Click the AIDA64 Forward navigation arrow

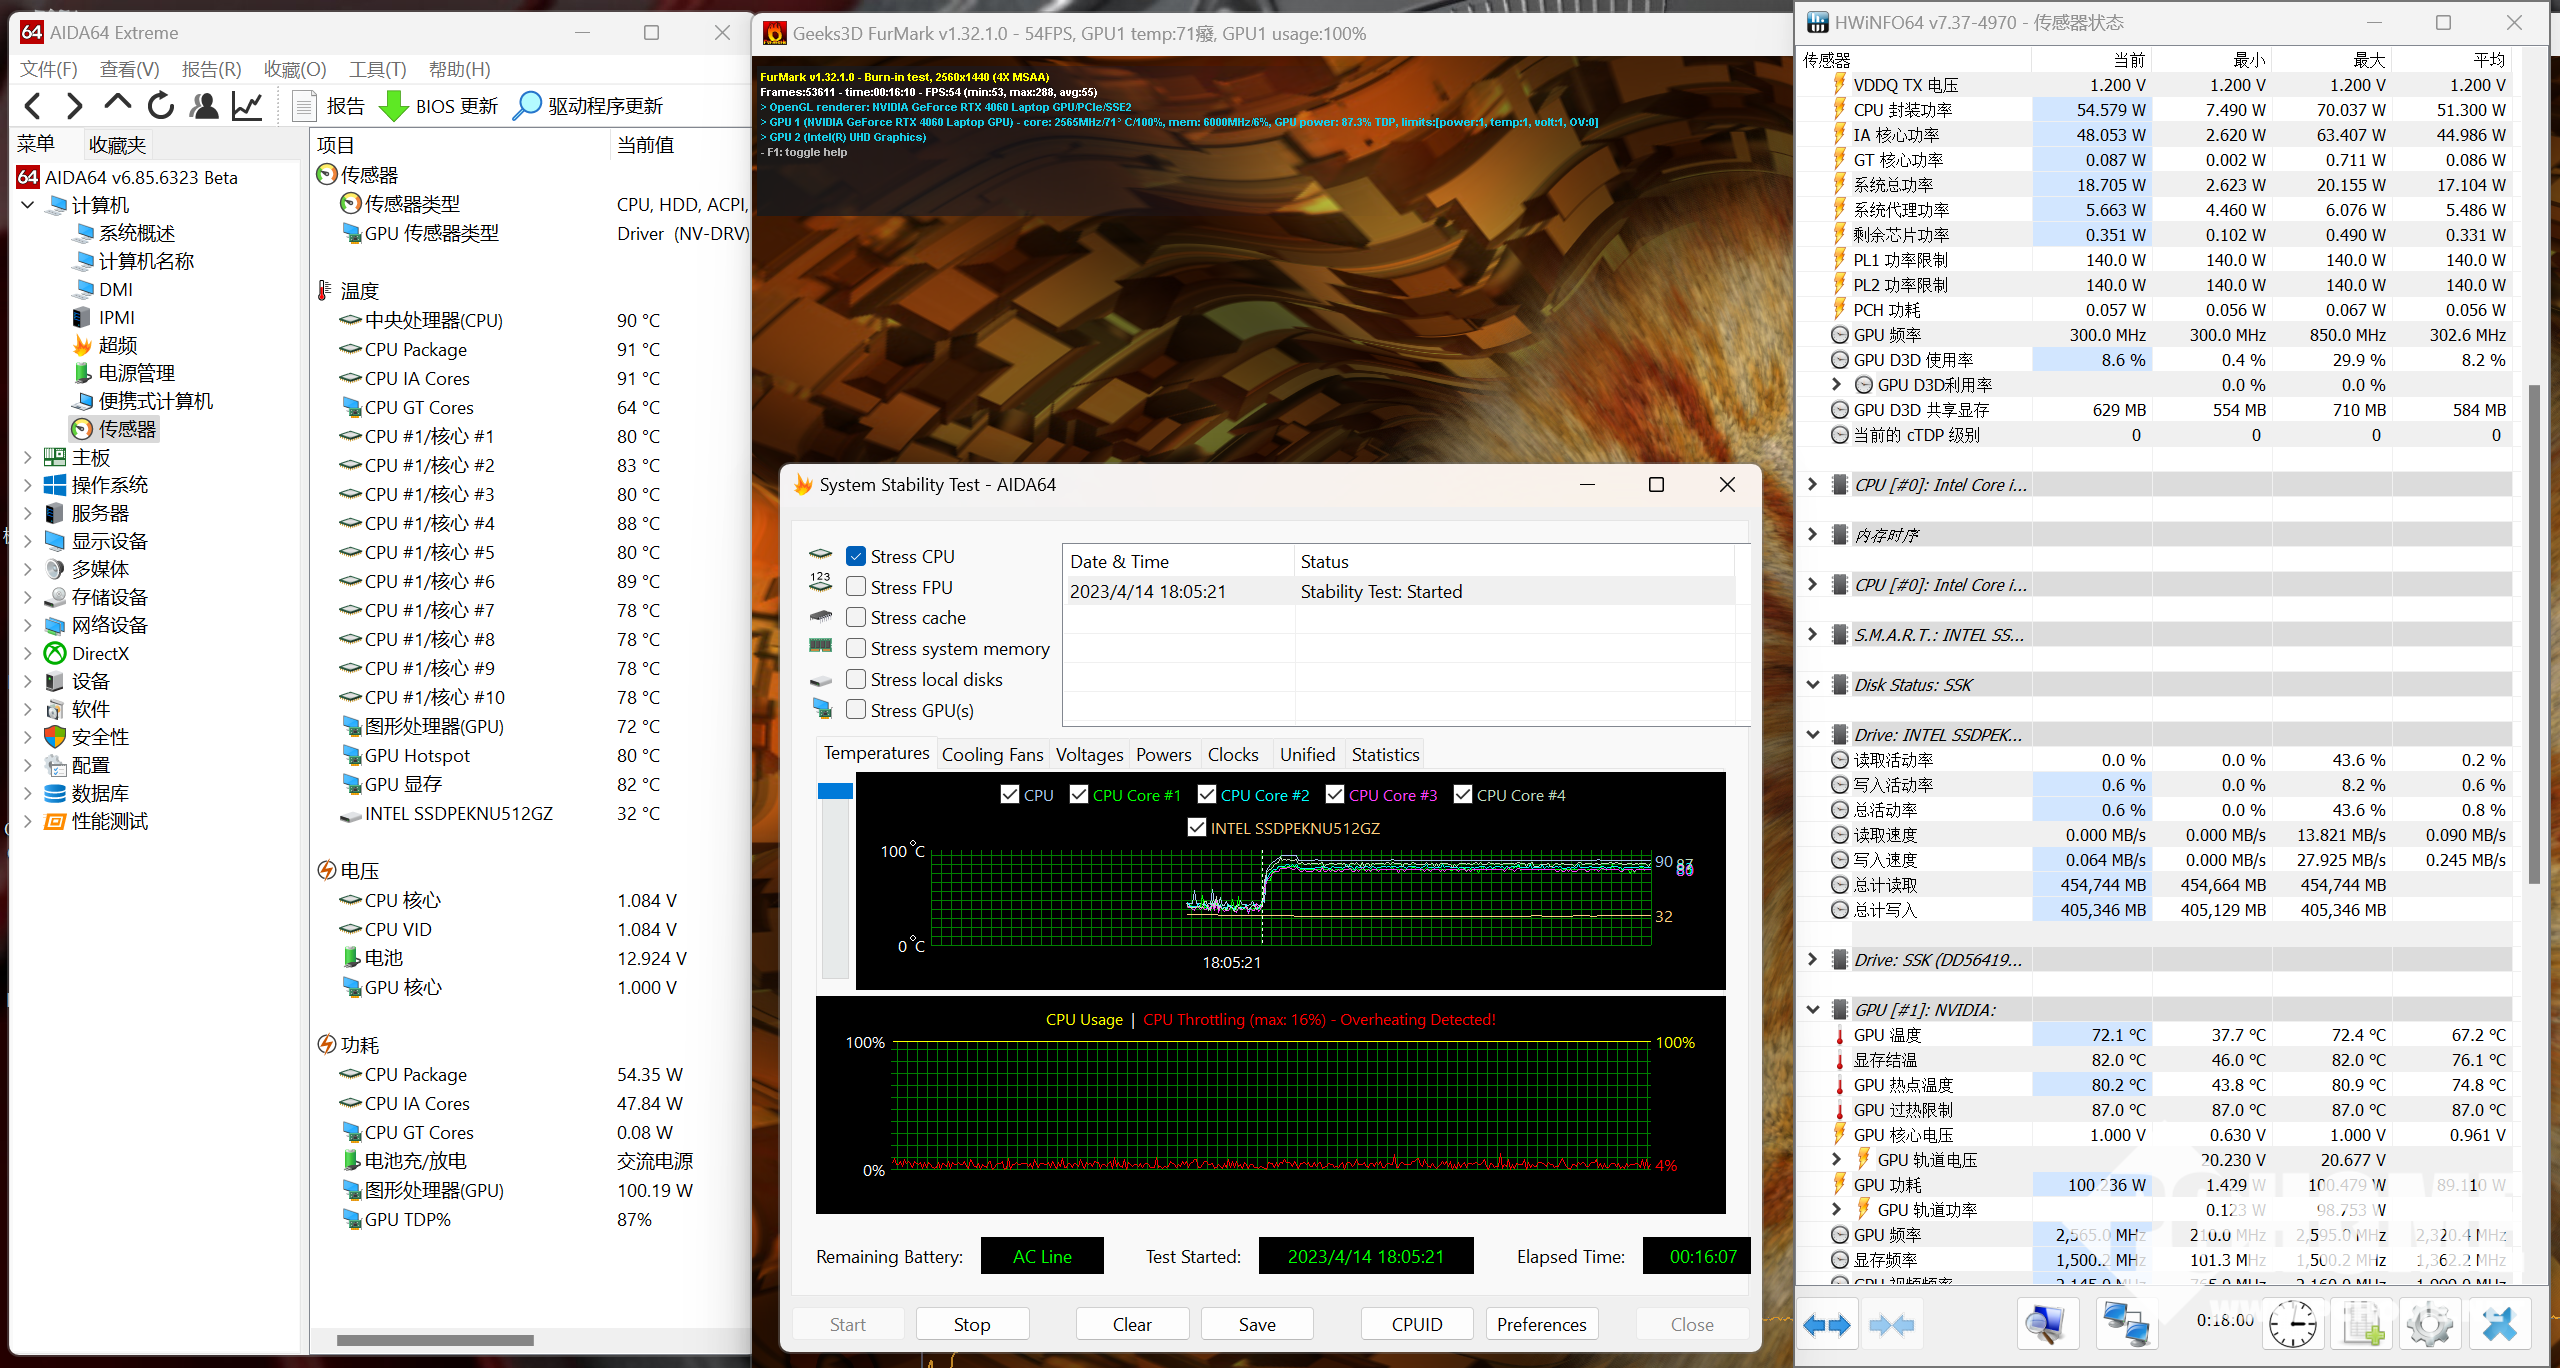point(74,106)
